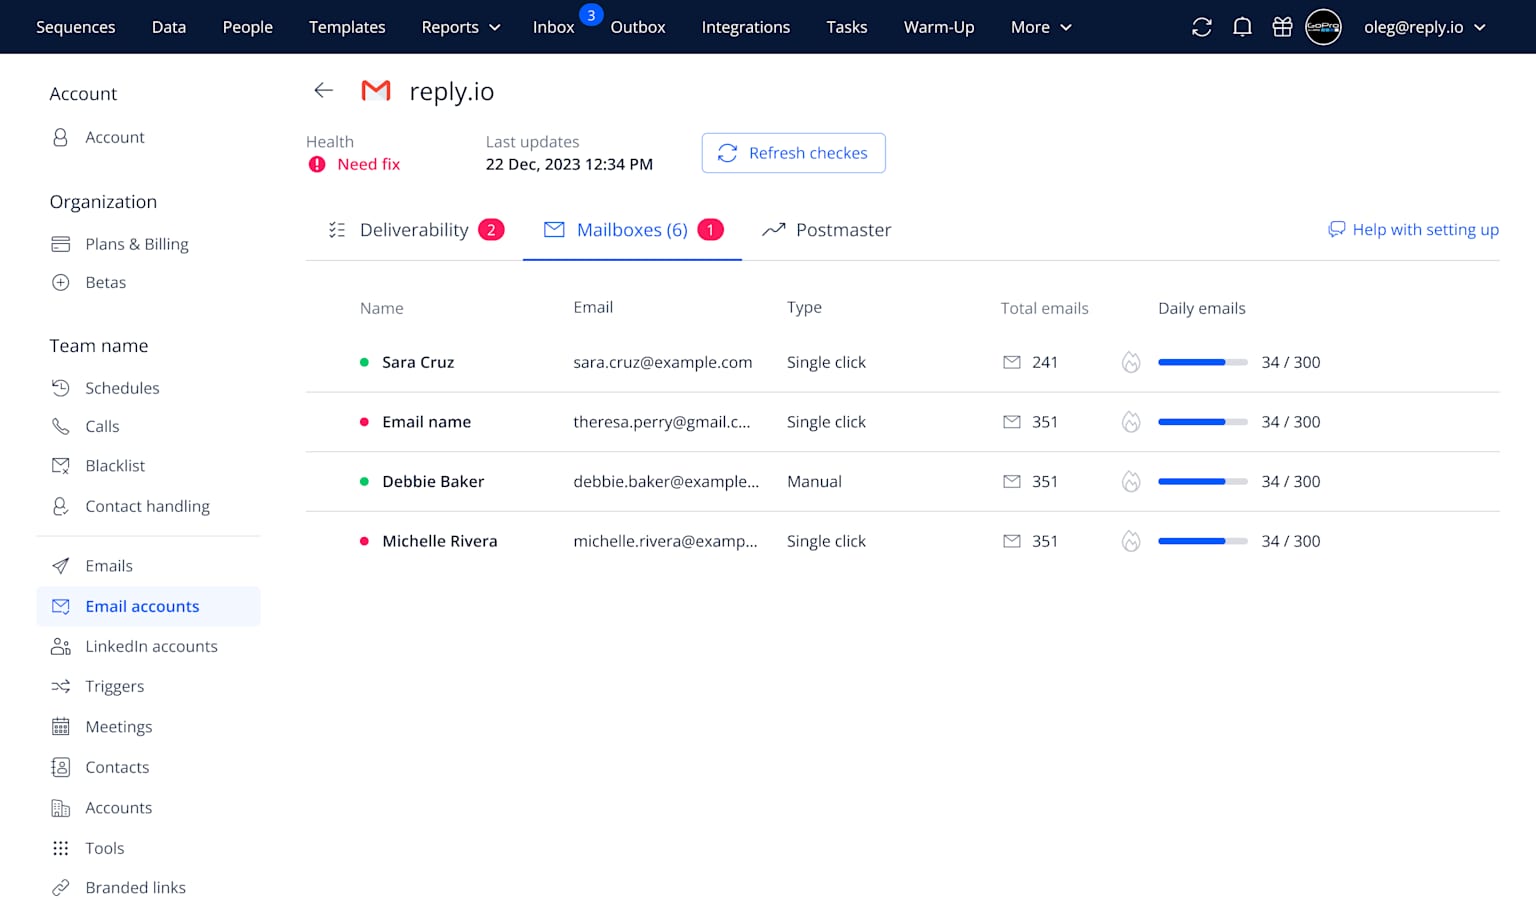Image resolution: width=1536 pixels, height=900 pixels.
Task: Open Outbox in top navigation
Action: point(638,27)
